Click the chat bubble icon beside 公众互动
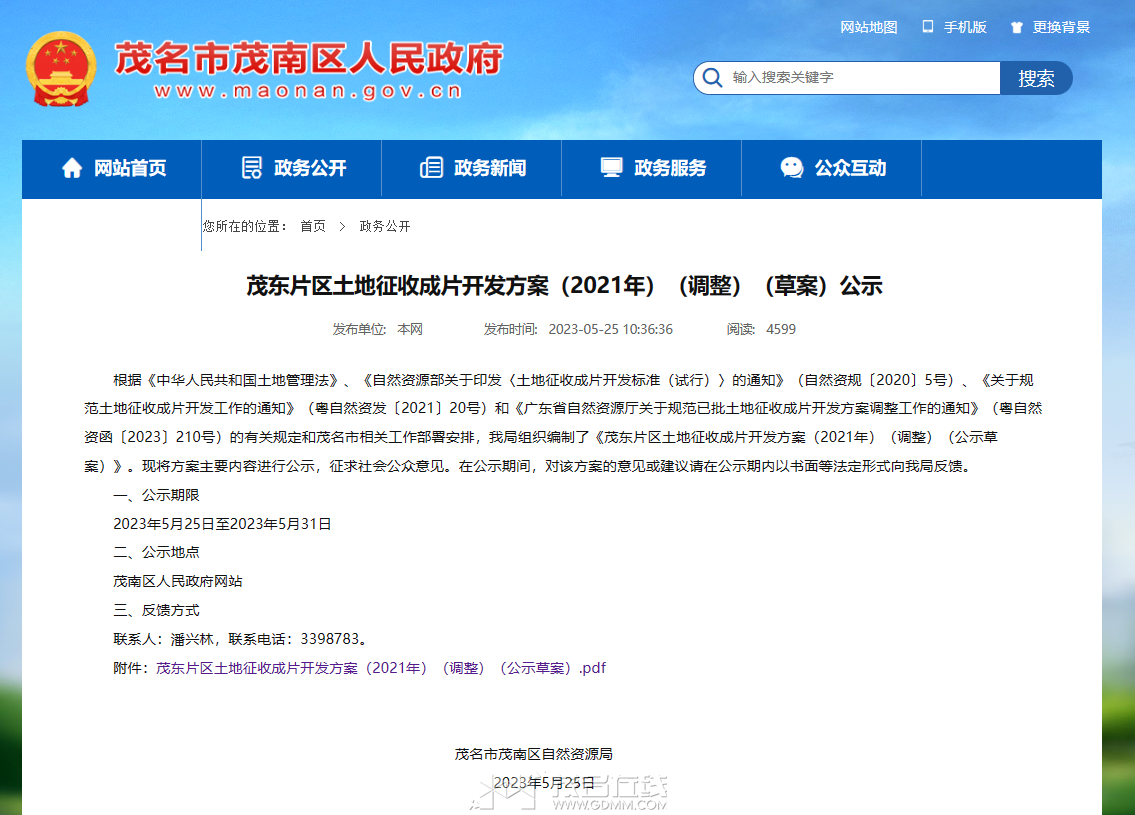 point(792,167)
